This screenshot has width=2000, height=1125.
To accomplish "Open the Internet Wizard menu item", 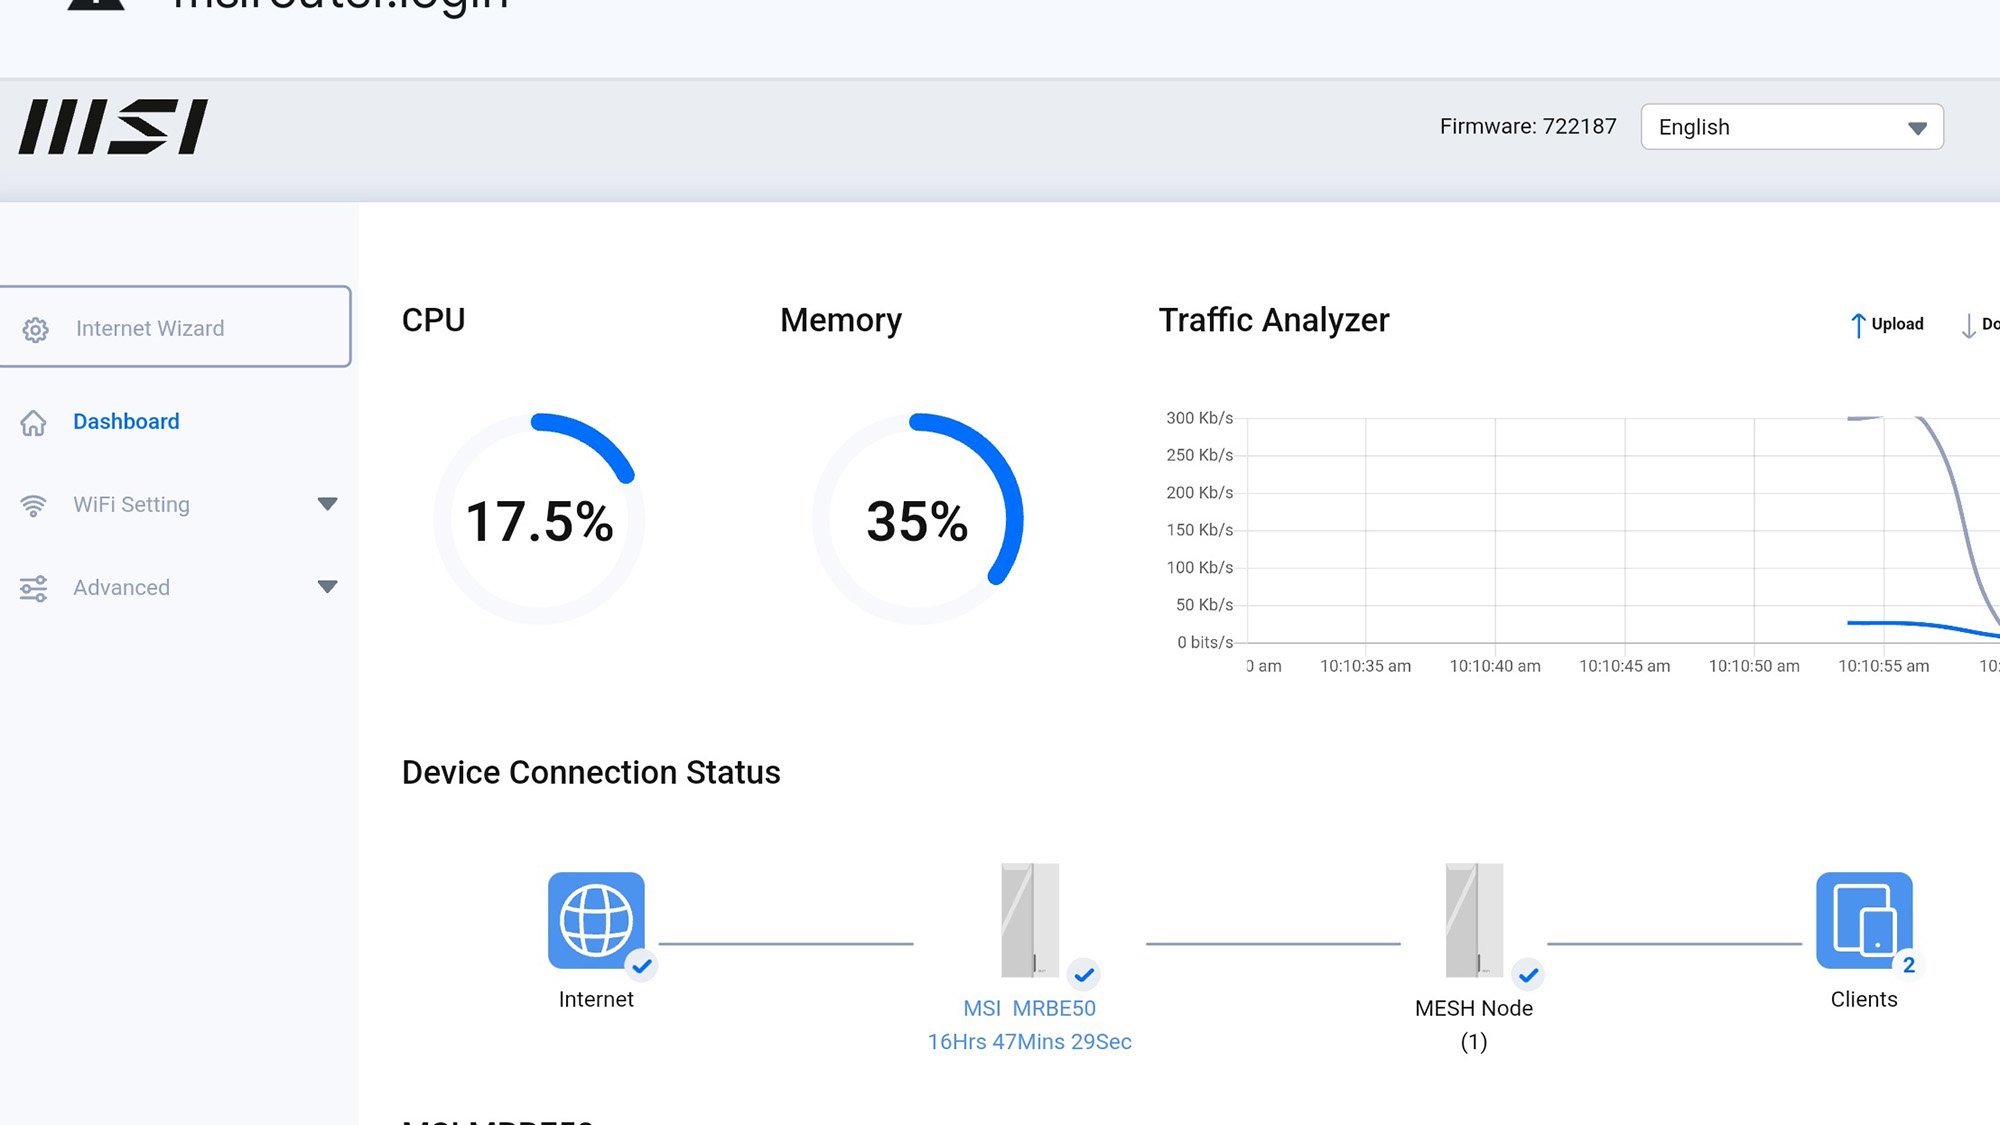I will (150, 328).
